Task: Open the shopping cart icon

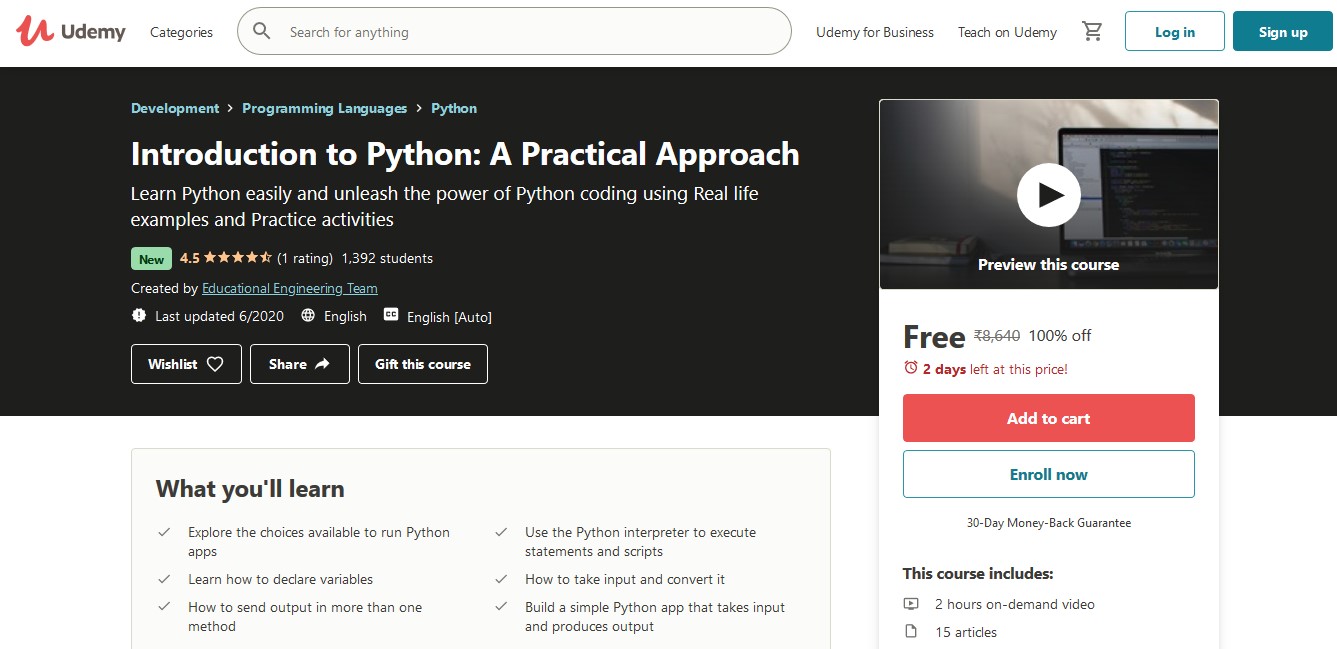Action: click(x=1092, y=32)
